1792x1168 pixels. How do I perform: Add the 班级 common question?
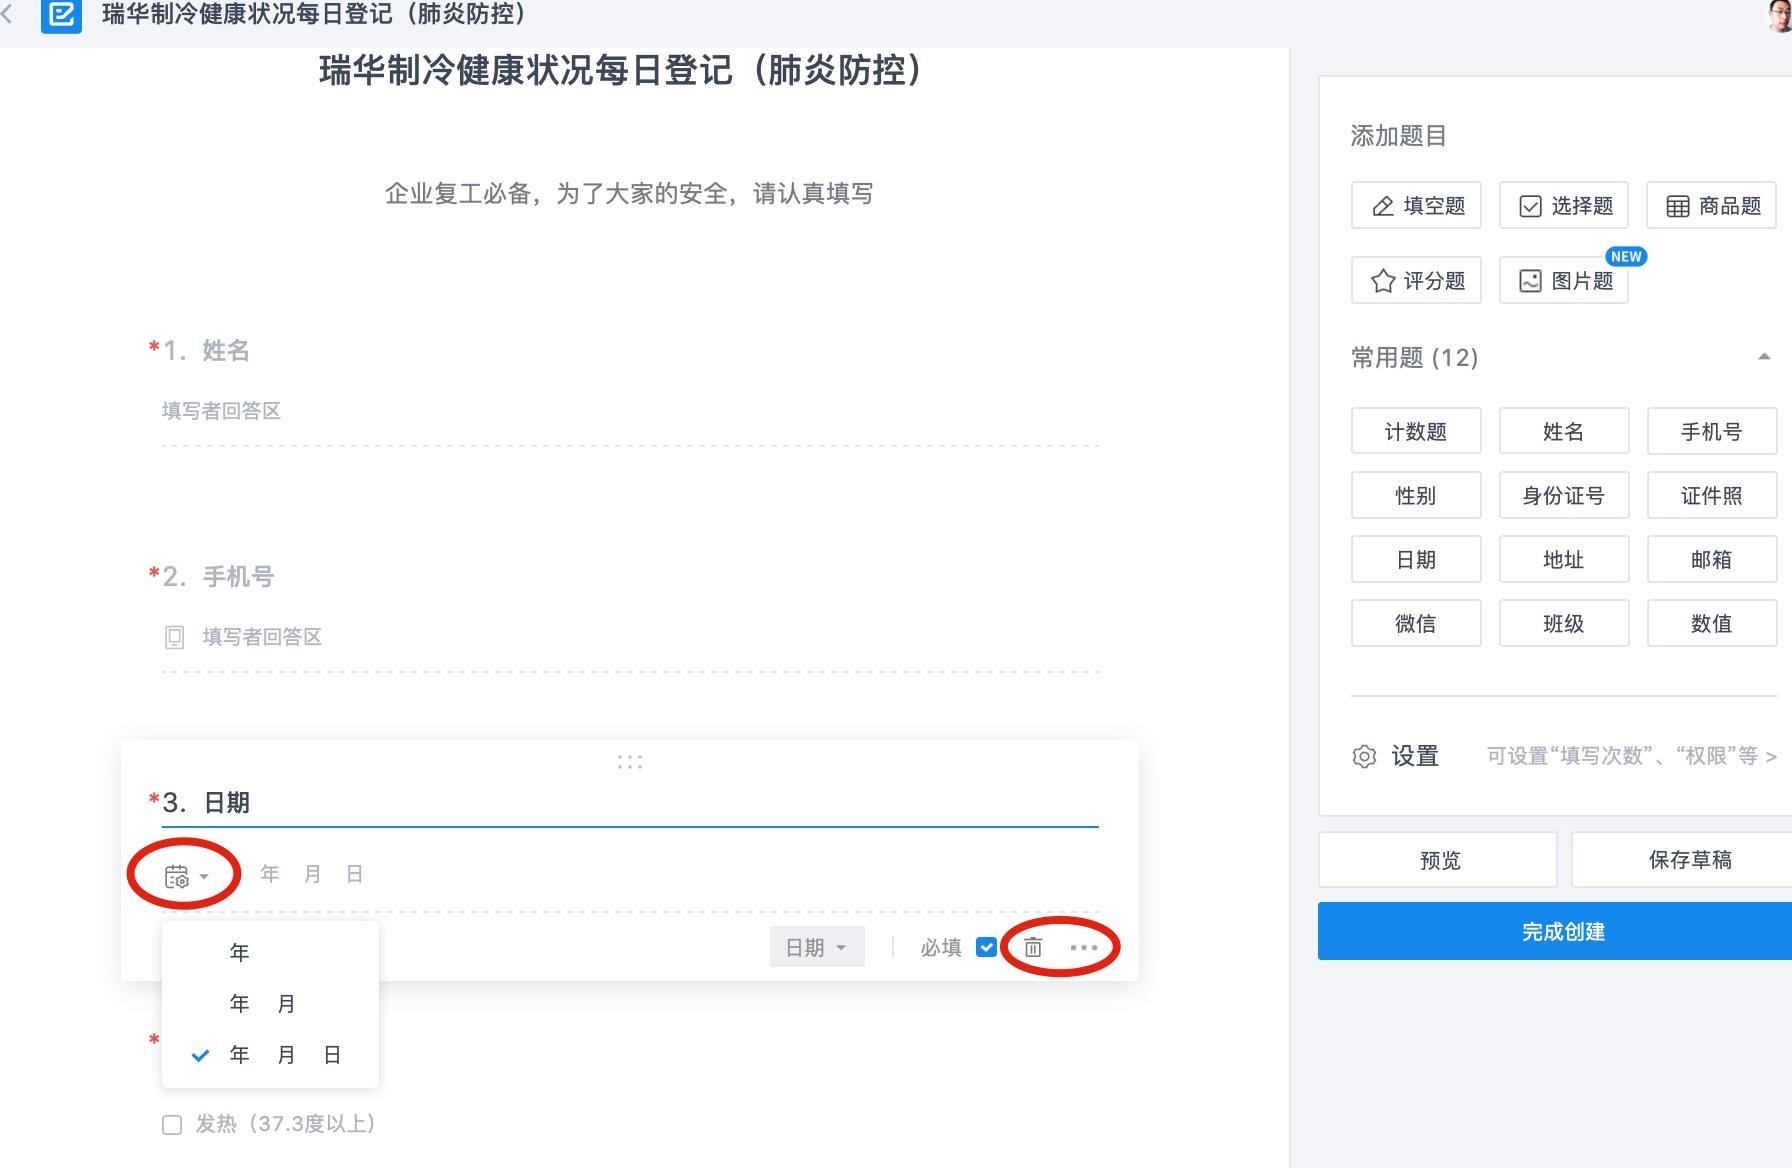(1564, 624)
